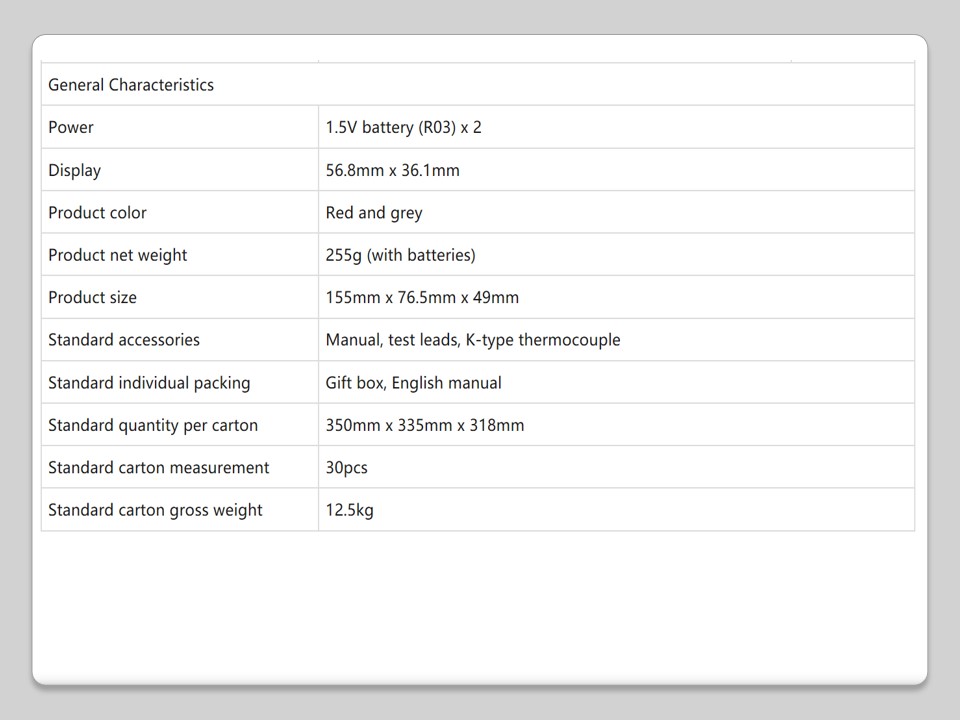Click the 350mm x 335mm x 318mm value
The image size is (960, 720).
coord(425,425)
